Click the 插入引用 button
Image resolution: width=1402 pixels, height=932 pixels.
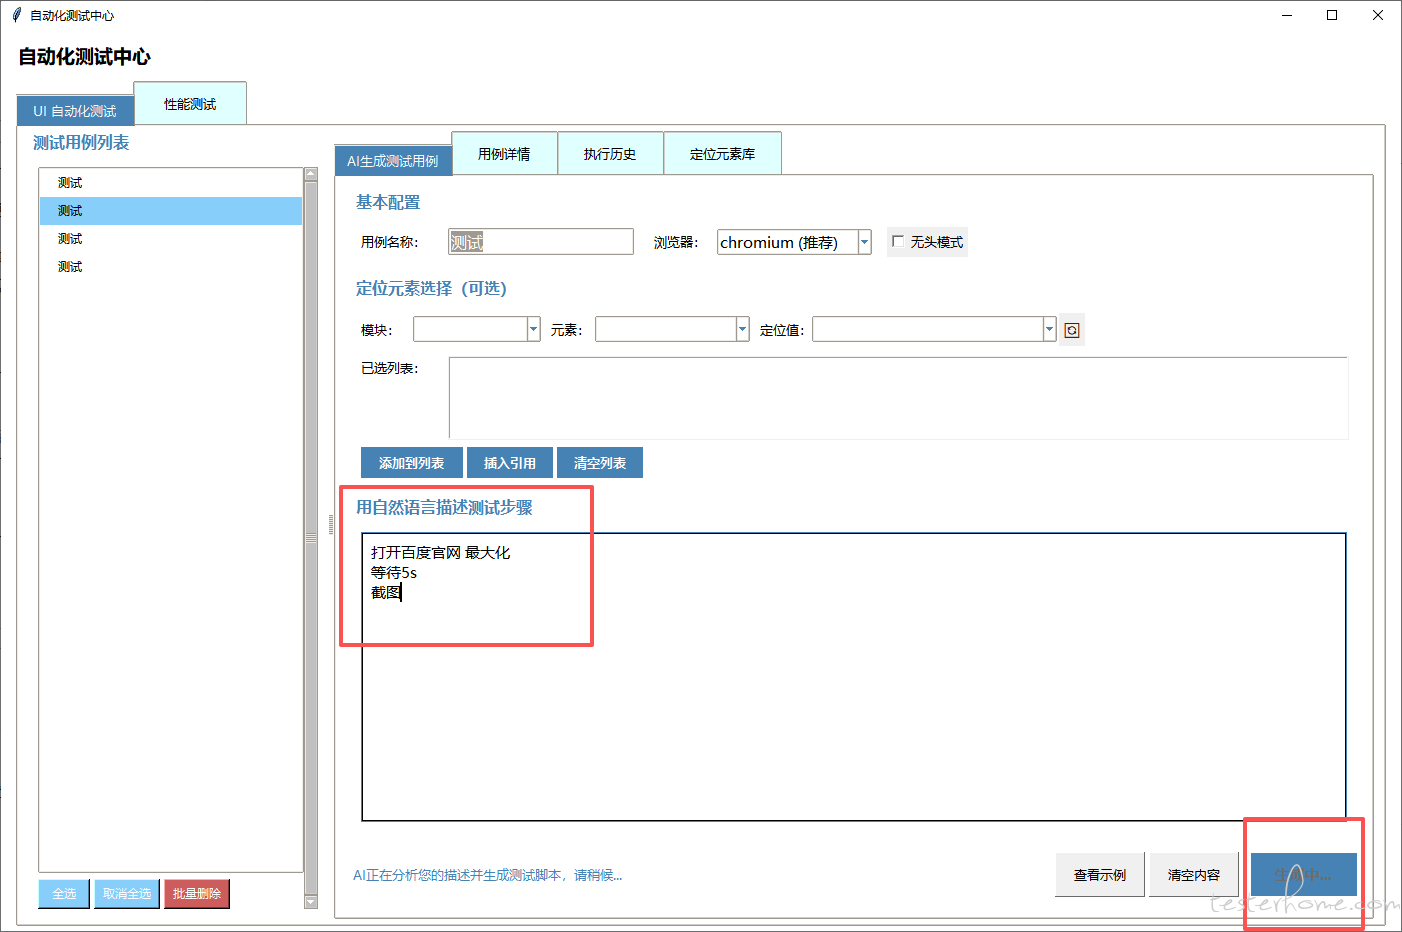point(510,463)
